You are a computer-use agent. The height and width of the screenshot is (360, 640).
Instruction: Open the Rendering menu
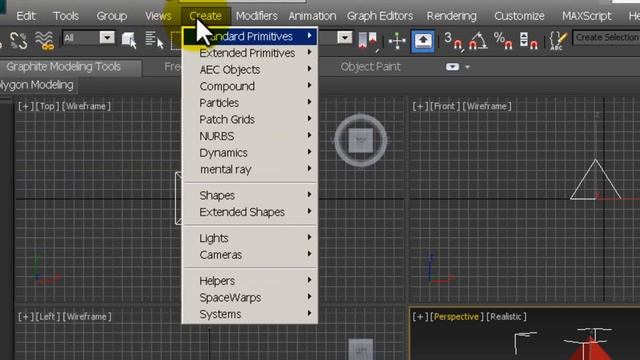pyautogui.click(x=451, y=16)
